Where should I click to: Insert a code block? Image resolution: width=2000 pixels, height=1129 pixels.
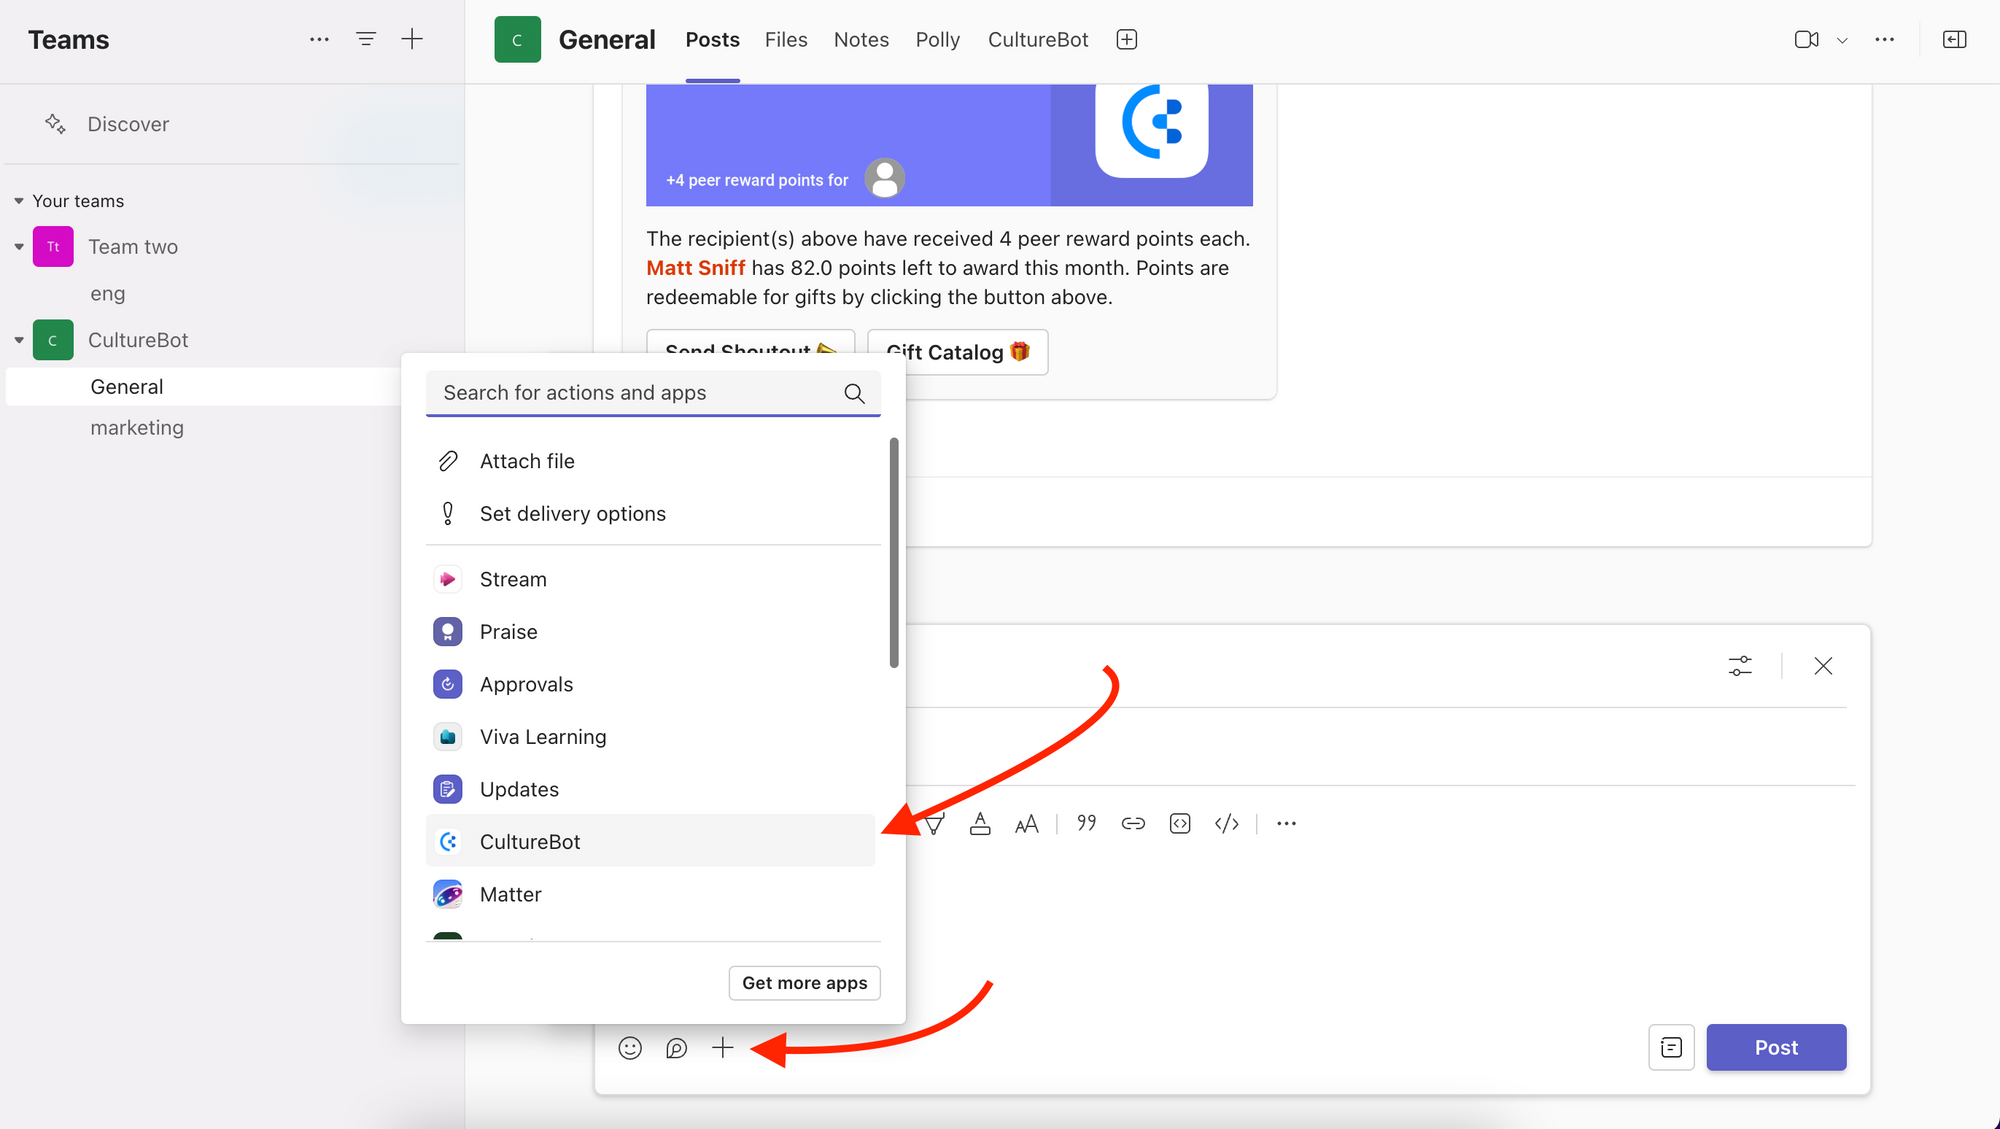point(1227,823)
